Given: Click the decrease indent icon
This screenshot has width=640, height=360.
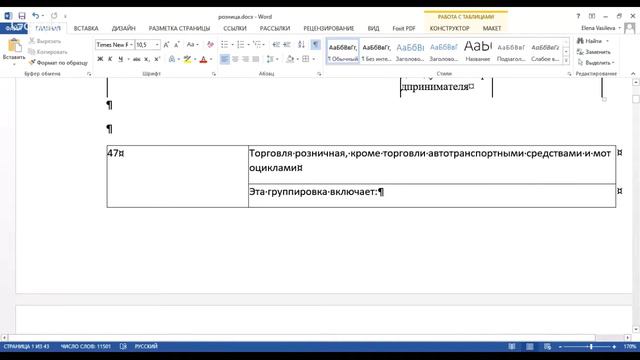Looking at the screenshot, I should click(x=276, y=44).
